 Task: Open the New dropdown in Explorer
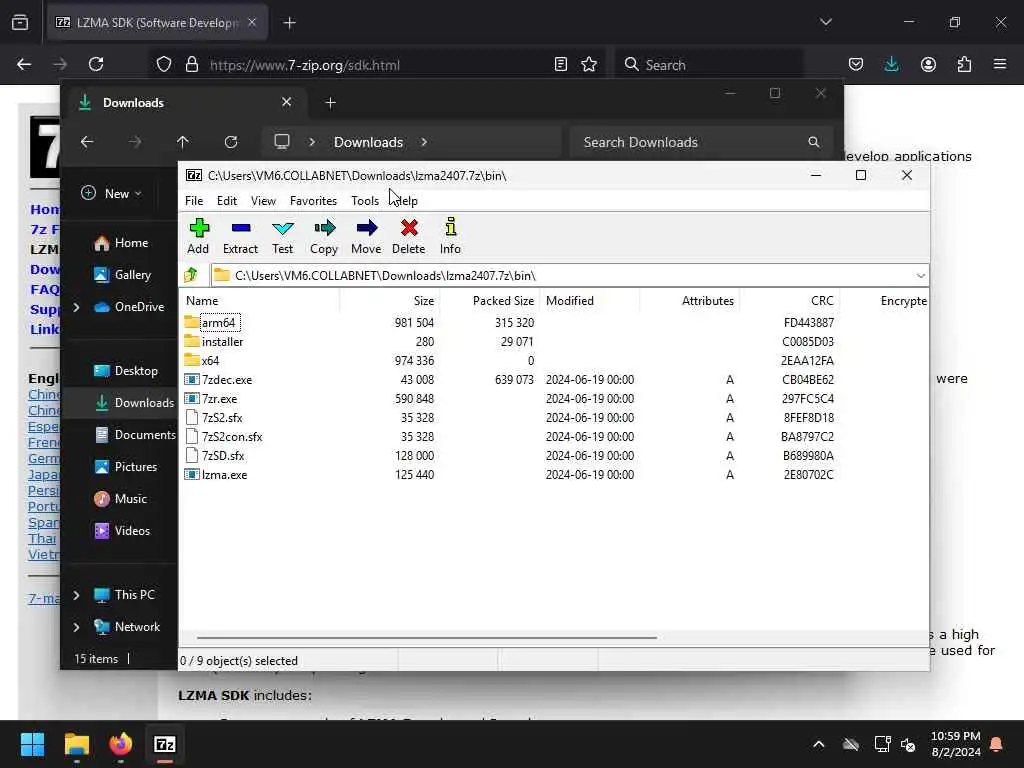pos(112,193)
